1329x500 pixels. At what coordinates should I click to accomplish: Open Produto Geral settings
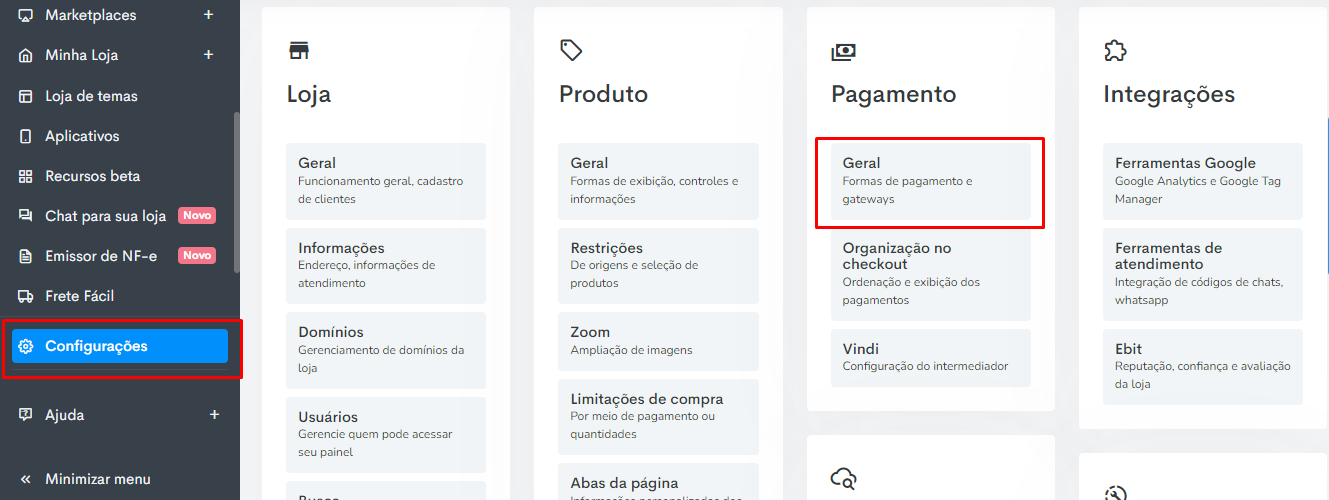click(x=658, y=181)
